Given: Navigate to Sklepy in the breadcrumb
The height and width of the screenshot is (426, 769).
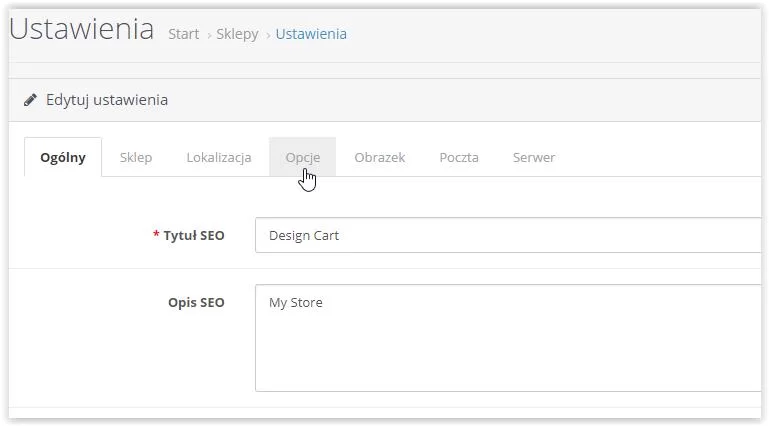Looking at the screenshot, I should point(239,34).
